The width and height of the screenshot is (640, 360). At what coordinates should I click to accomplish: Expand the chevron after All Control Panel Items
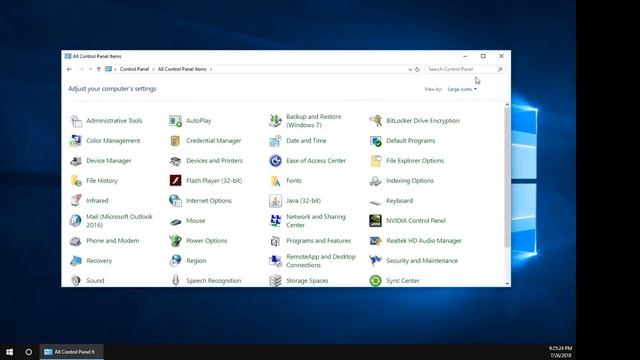click(x=211, y=69)
